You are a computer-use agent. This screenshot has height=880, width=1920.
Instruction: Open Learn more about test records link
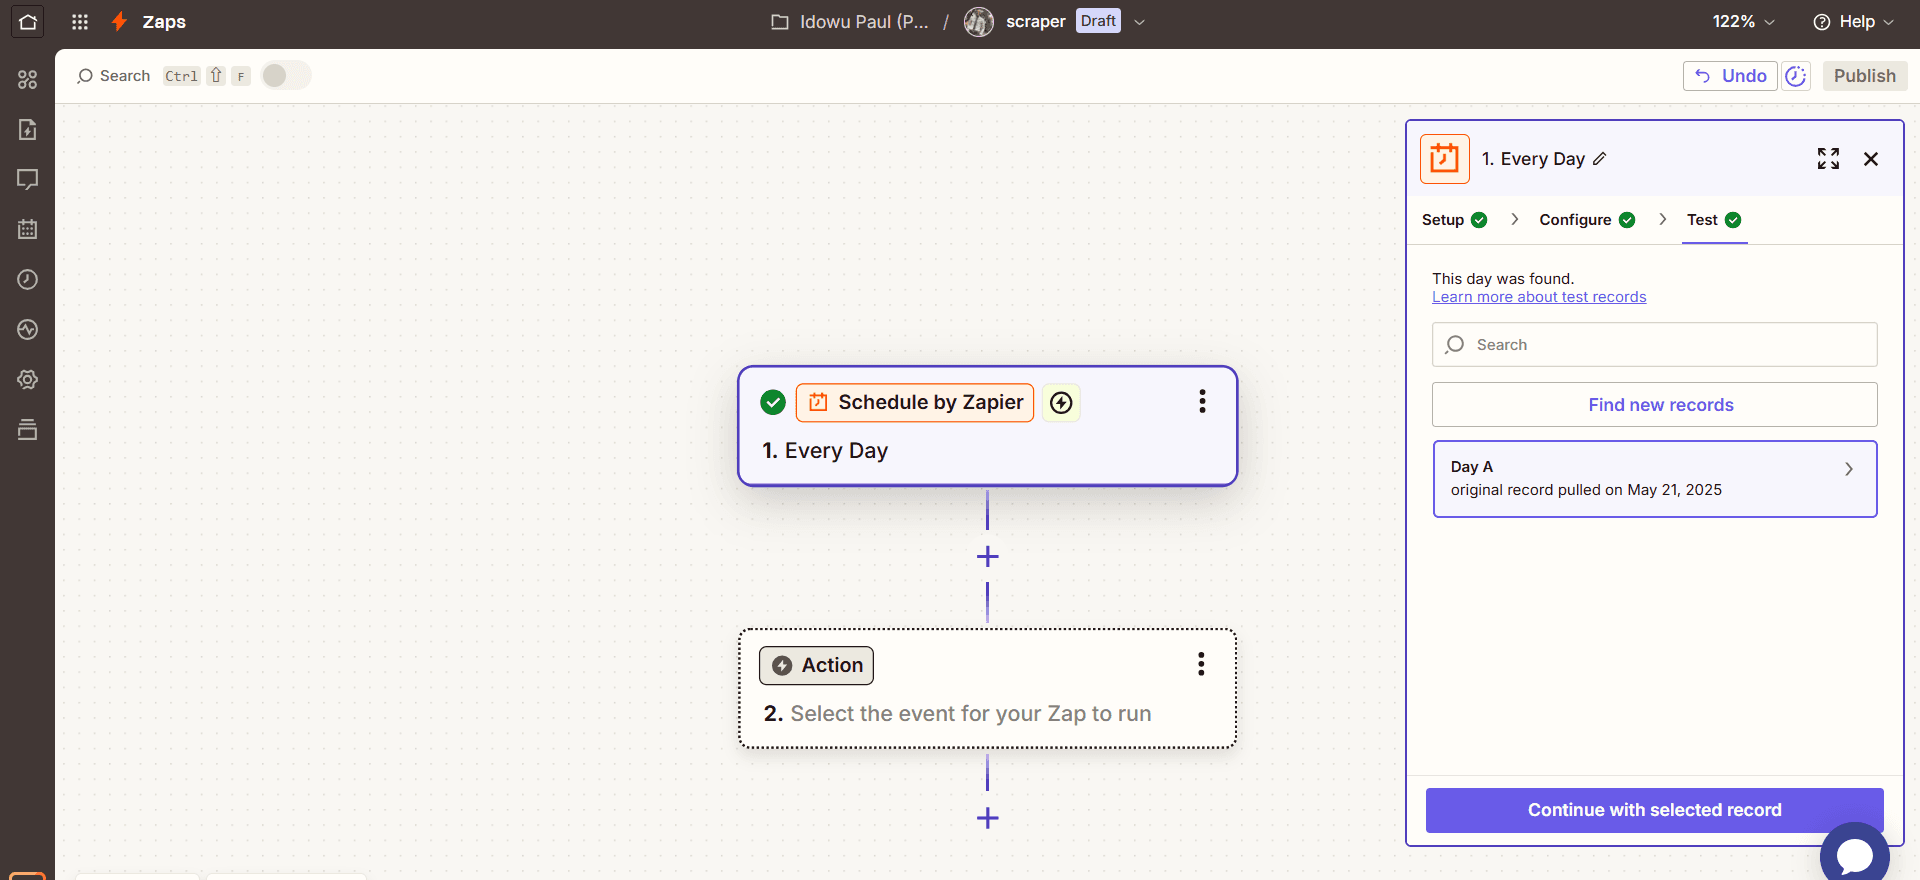tap(1539, 297)
